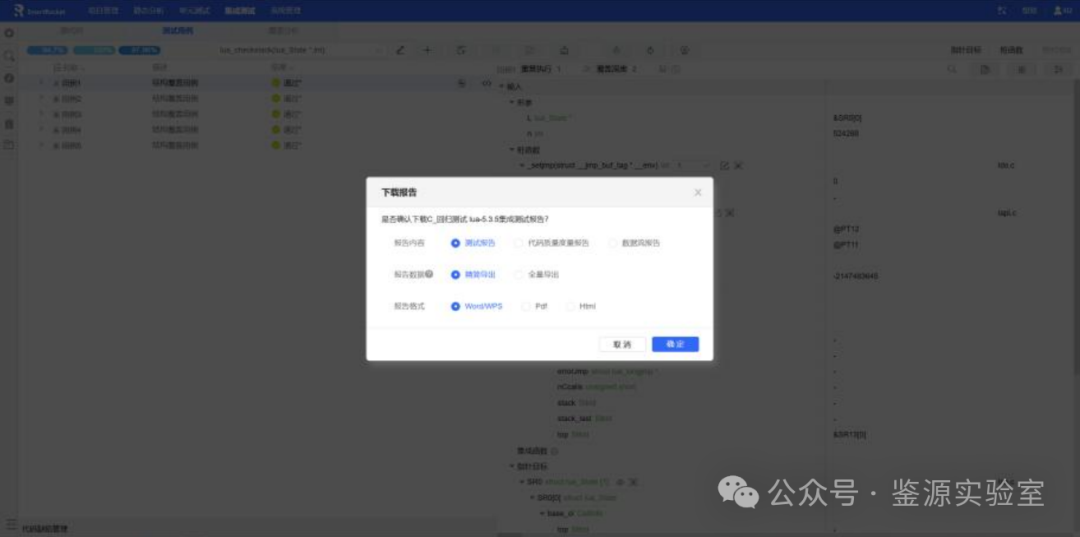The width and height of the screenshot is (1080, 537).
Task: Click the value -2147483648 in right panel
Action: [855, 276]
